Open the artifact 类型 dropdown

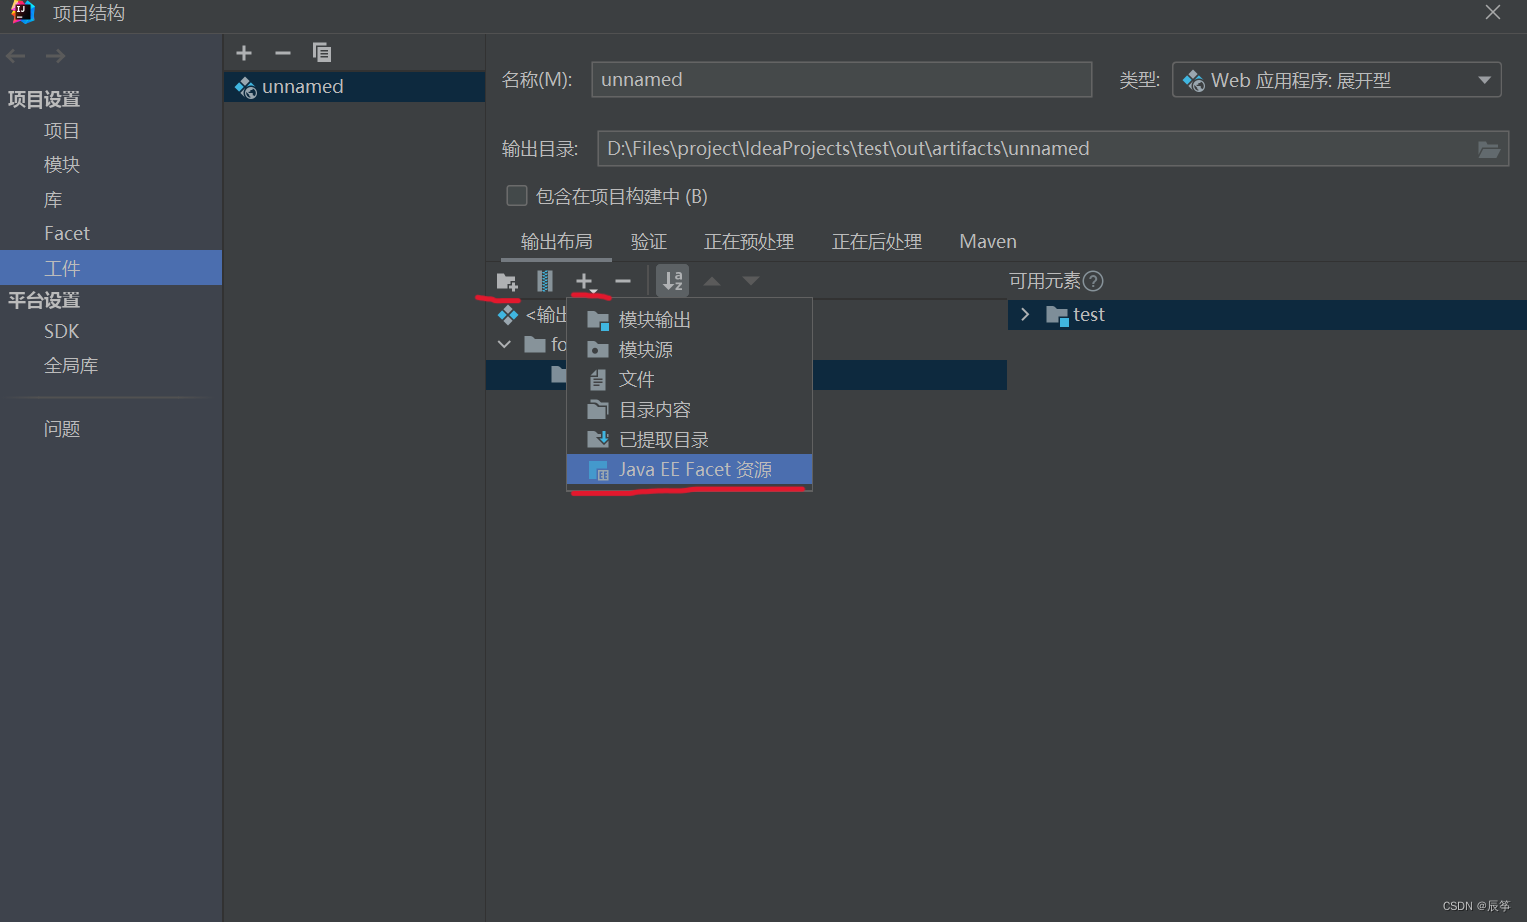(1337, 80)
